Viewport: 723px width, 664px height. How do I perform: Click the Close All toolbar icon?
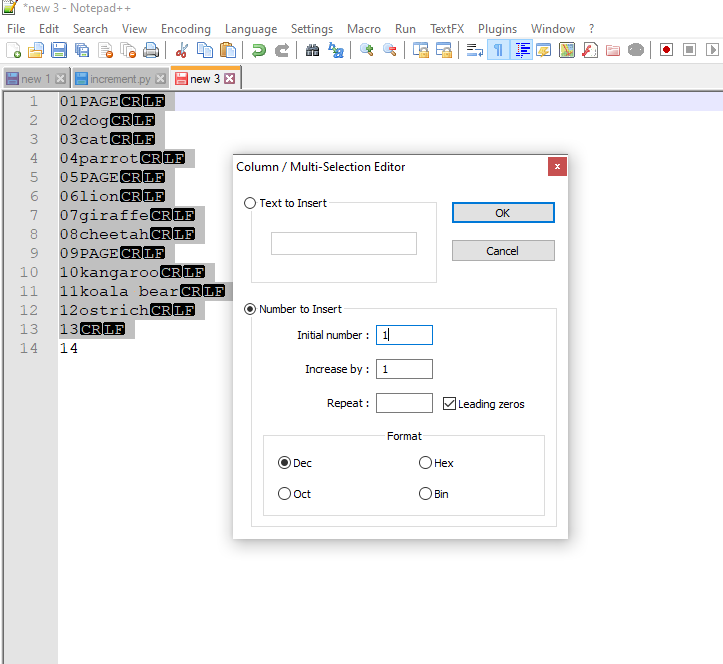(x=128, y=50)
